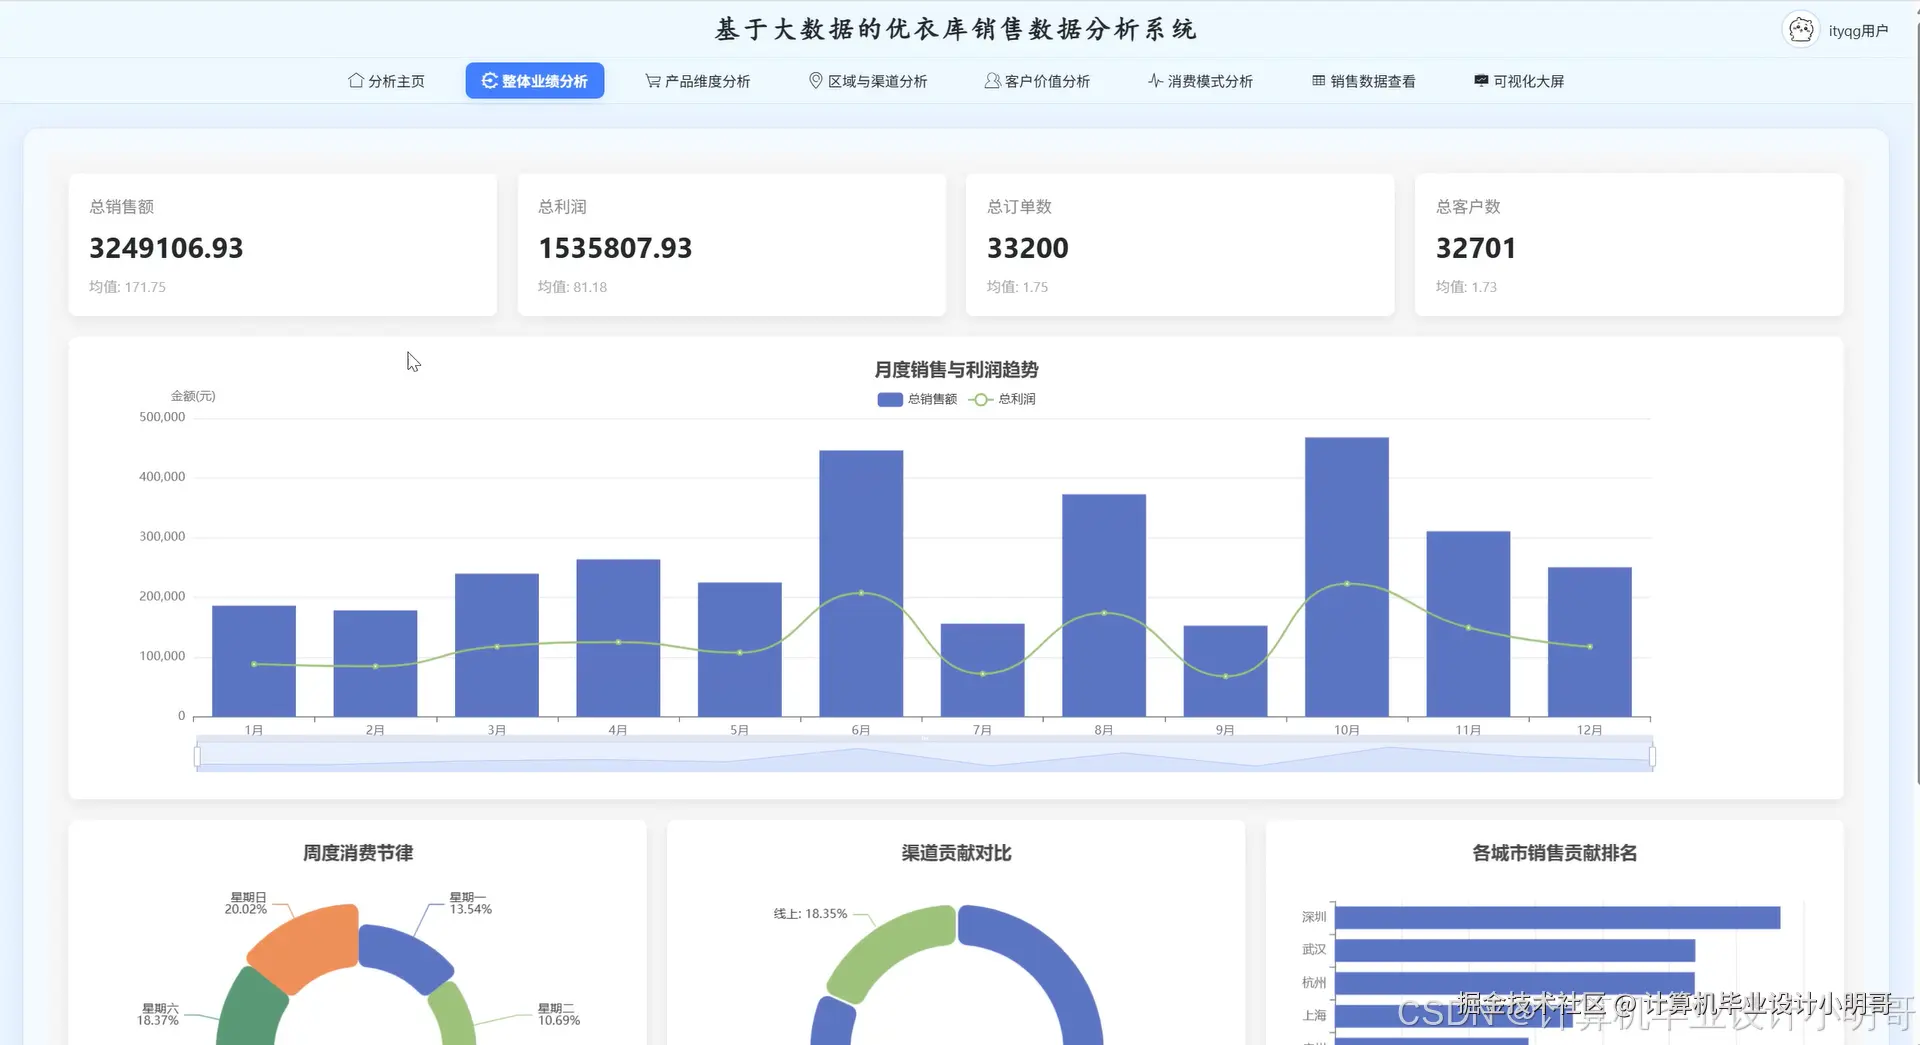Select the 6月 sales bar
Viewport: 1920px width, 1045px height.
pos(861,583)
